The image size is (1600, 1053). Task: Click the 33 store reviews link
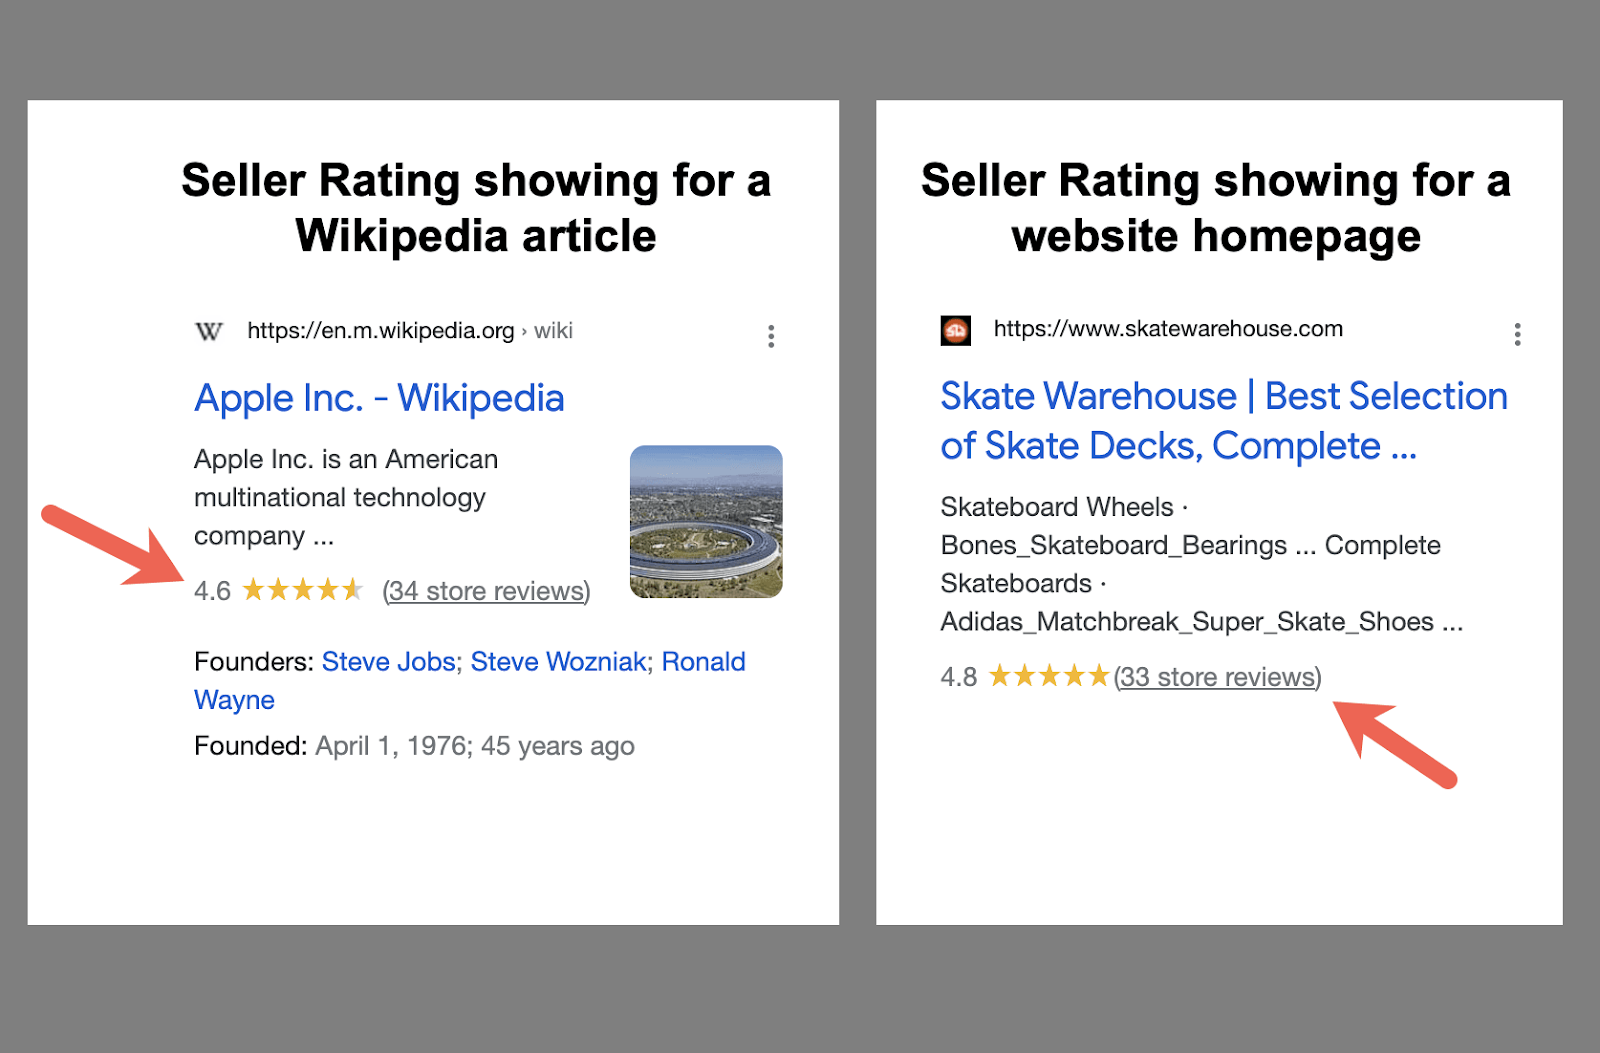1216,677
